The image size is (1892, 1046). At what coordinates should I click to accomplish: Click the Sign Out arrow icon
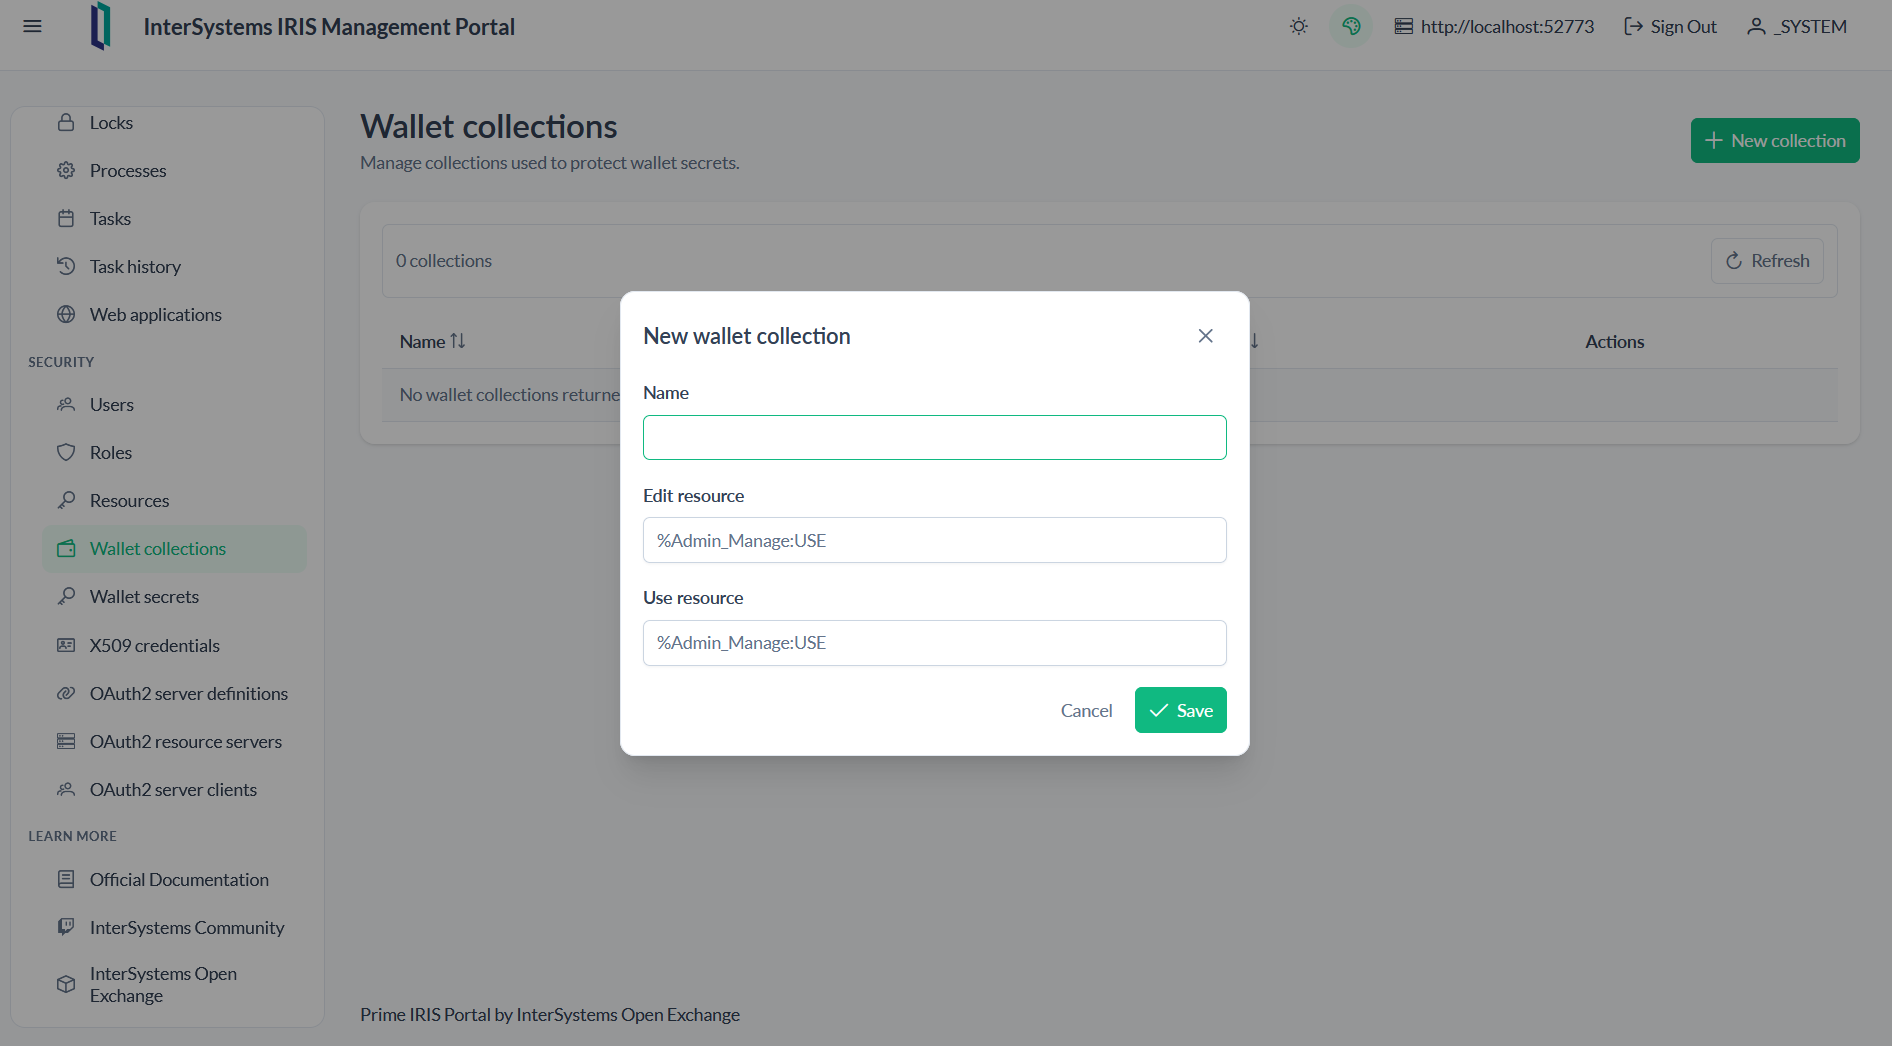click(1633, 26)
